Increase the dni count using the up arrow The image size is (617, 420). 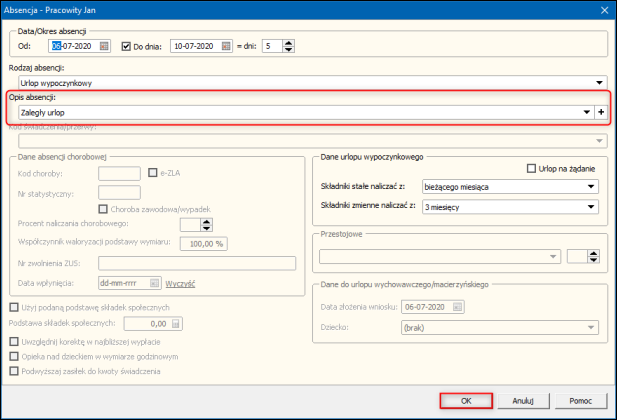(289, 42)
